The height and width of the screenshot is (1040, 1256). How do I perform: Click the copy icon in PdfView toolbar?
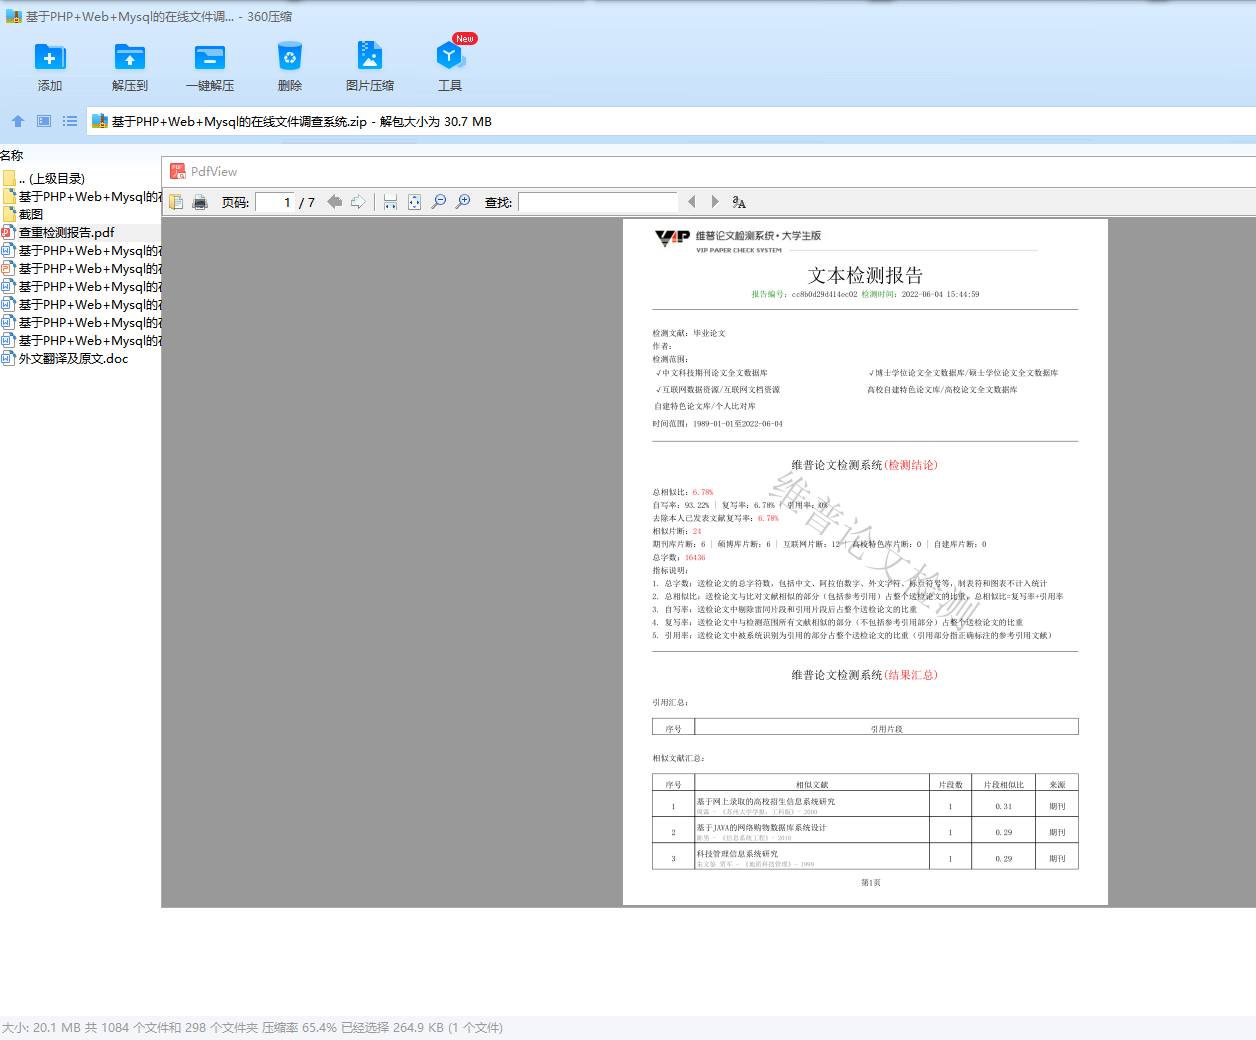pyautogui.click(x=176, y=202)
